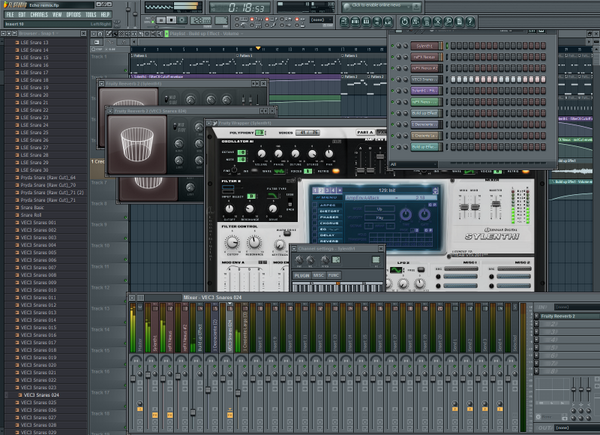Open the VIEW menu
Viewport: 600px width, 435px height.
57,15
